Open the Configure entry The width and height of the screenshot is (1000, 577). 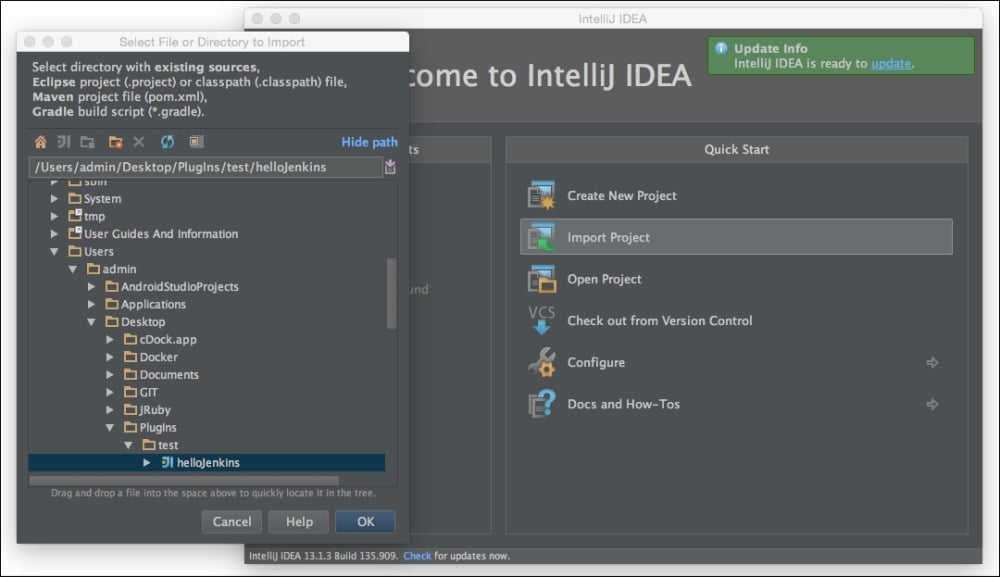point(737,362)
